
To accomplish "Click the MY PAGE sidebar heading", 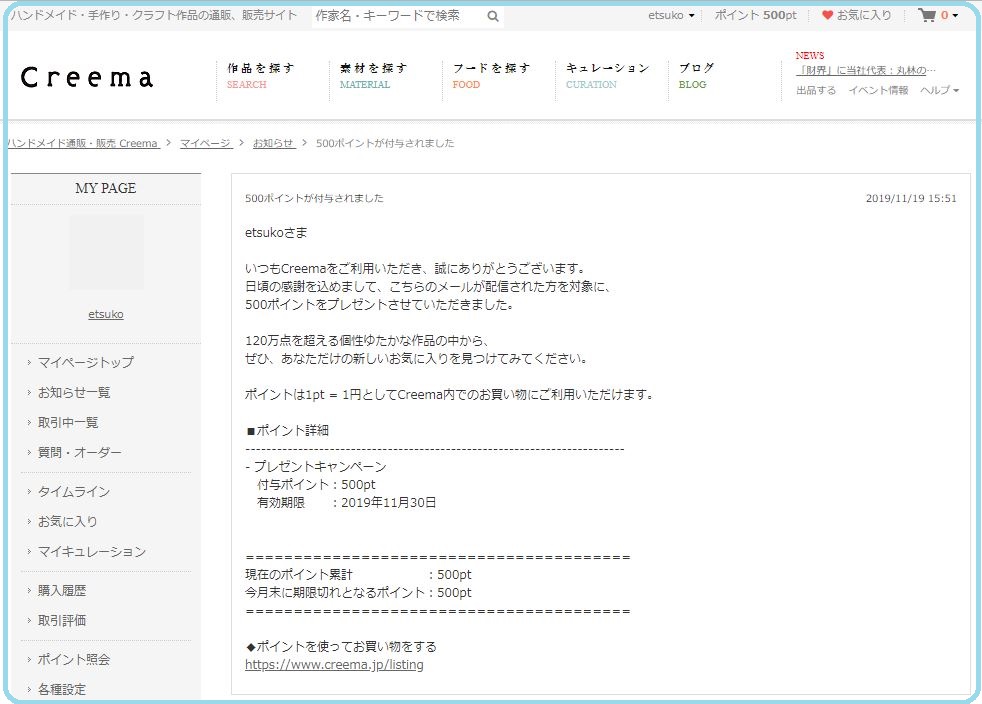I will coord(106,188).
